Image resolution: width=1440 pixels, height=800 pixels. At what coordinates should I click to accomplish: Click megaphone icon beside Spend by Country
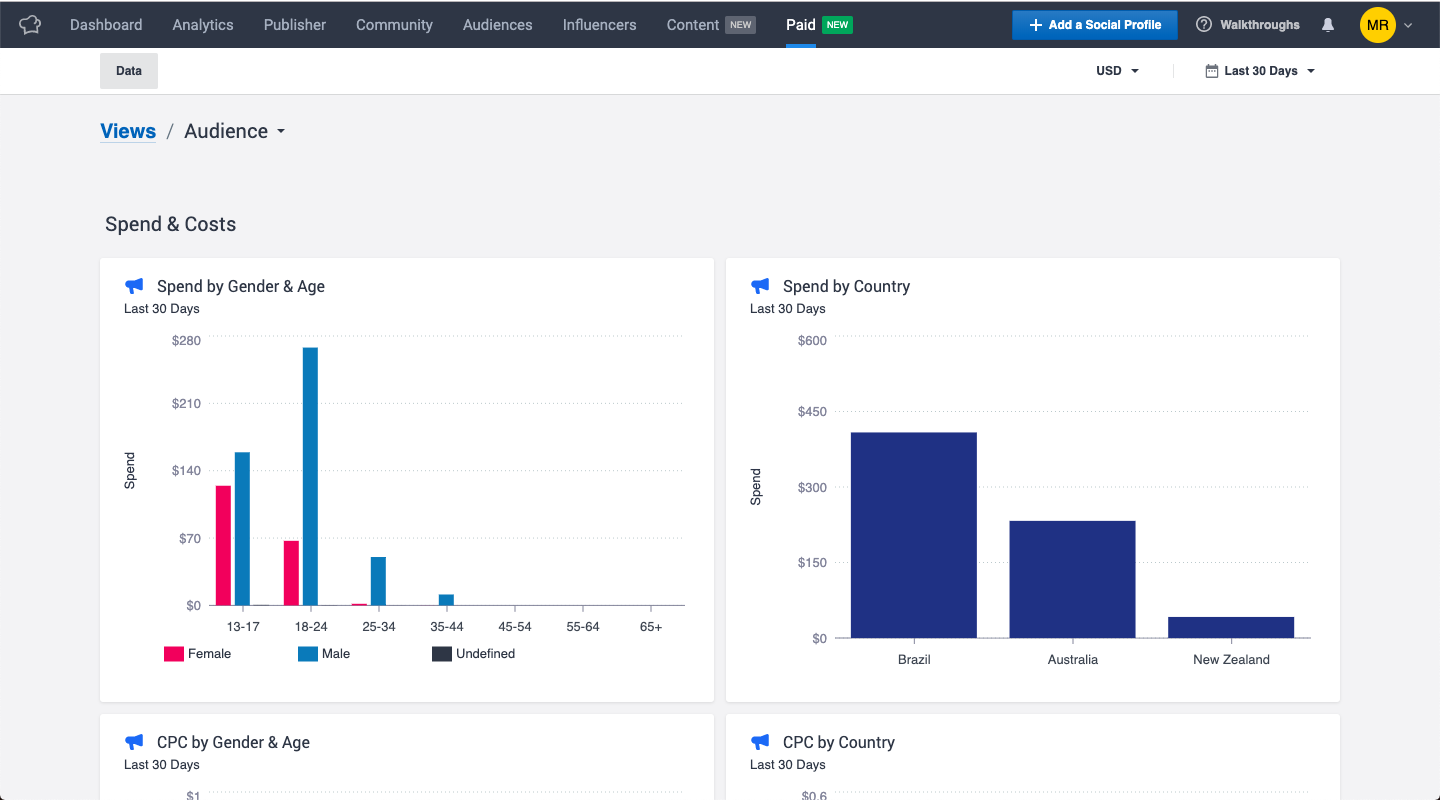pyautogui.click(x=760, y=286)
